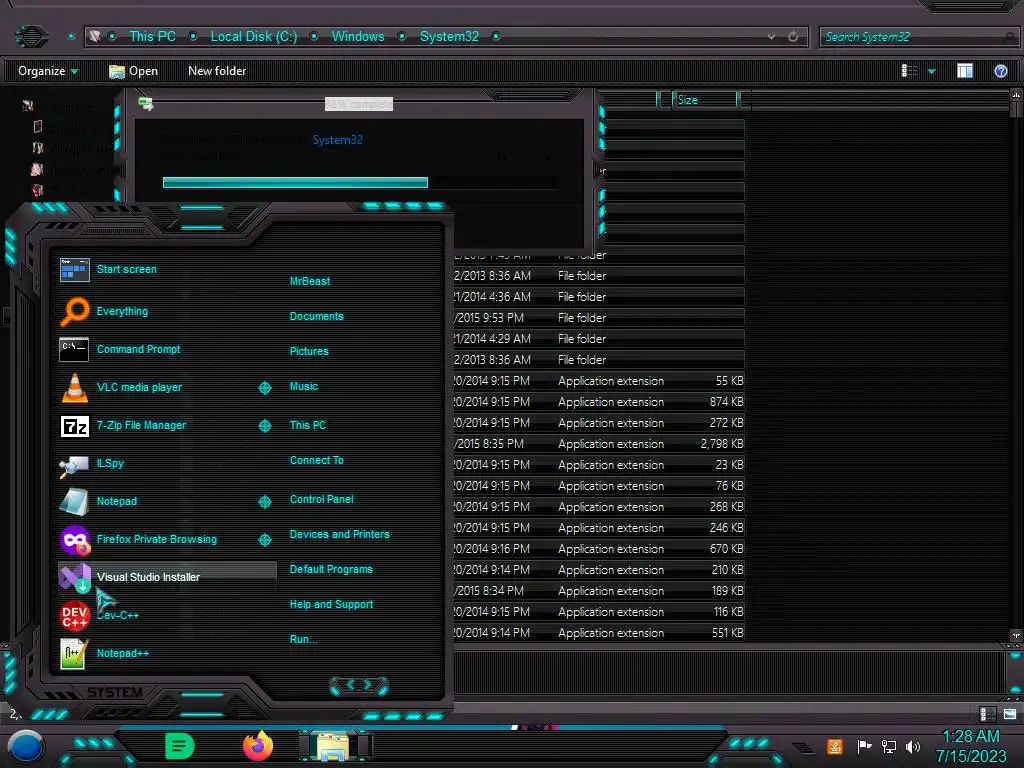Expand the Windows breadcrumb separator
1024x768 pixels.
402,37
